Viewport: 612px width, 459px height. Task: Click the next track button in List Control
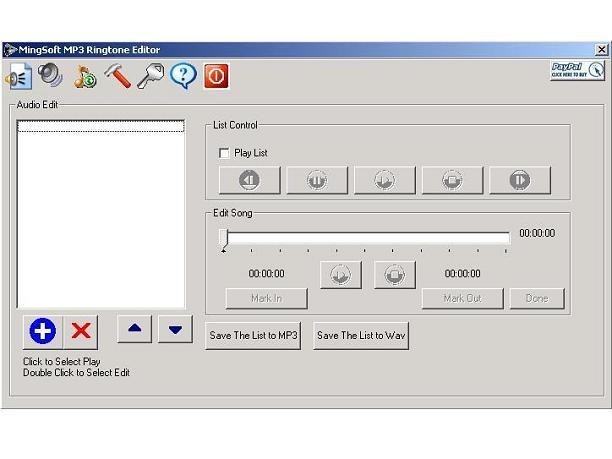[x=520, y=180]
